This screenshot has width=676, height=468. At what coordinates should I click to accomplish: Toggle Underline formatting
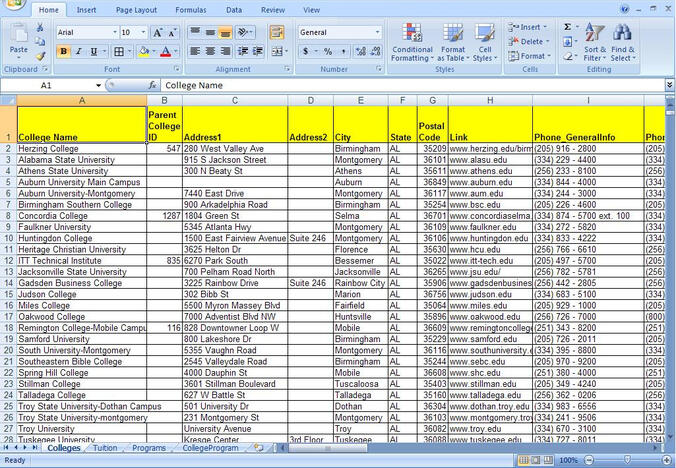click(94, 52)
